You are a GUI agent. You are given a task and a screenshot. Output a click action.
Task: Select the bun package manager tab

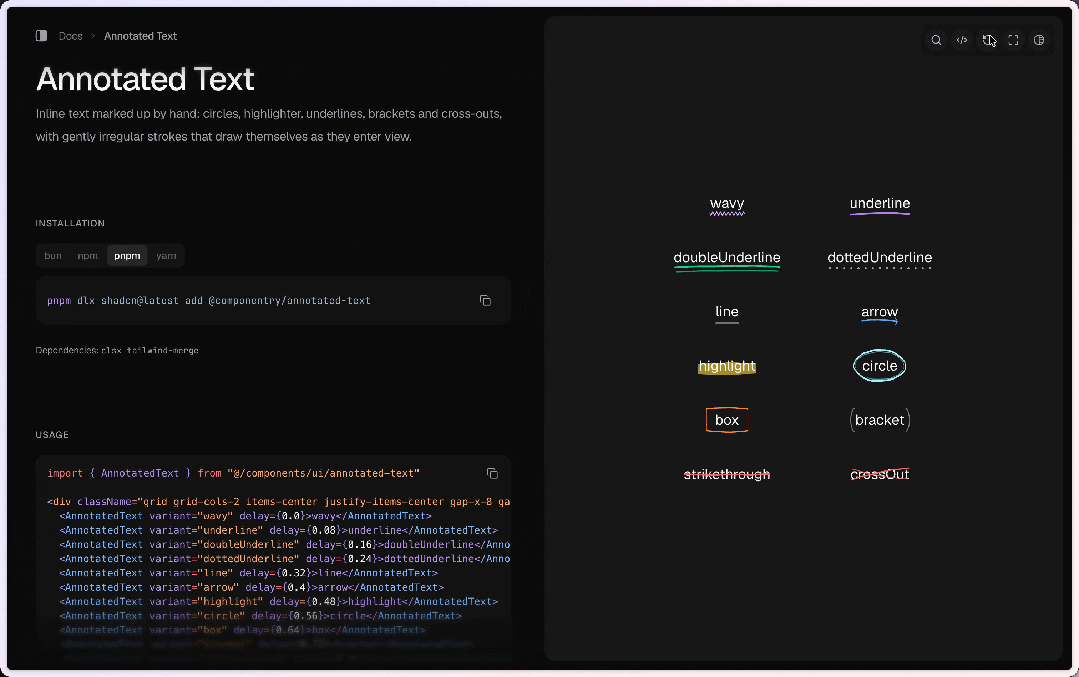53,256
